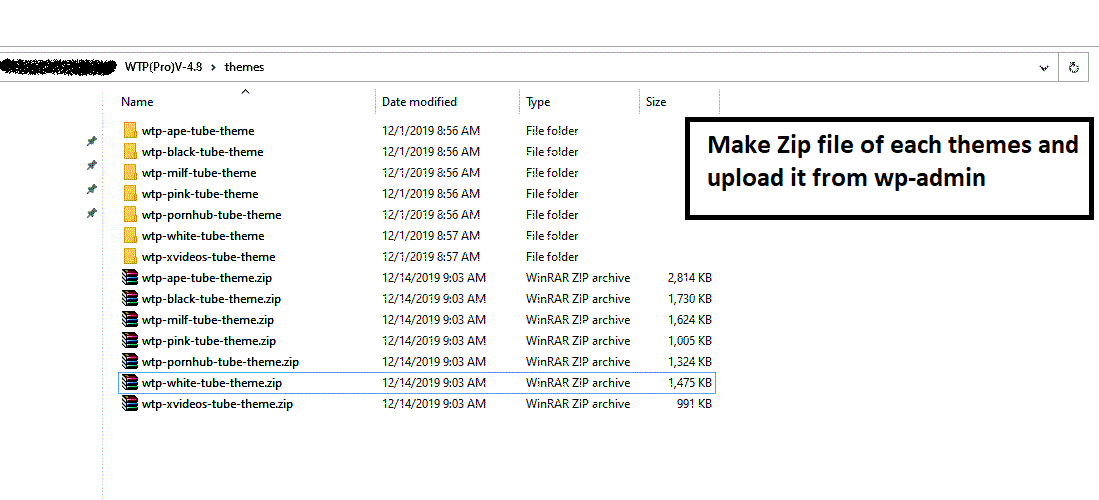Click the wtp-white-tube-theme.zip archive icon
This screenshot has width=1099, height=500.
click(130, 383)
